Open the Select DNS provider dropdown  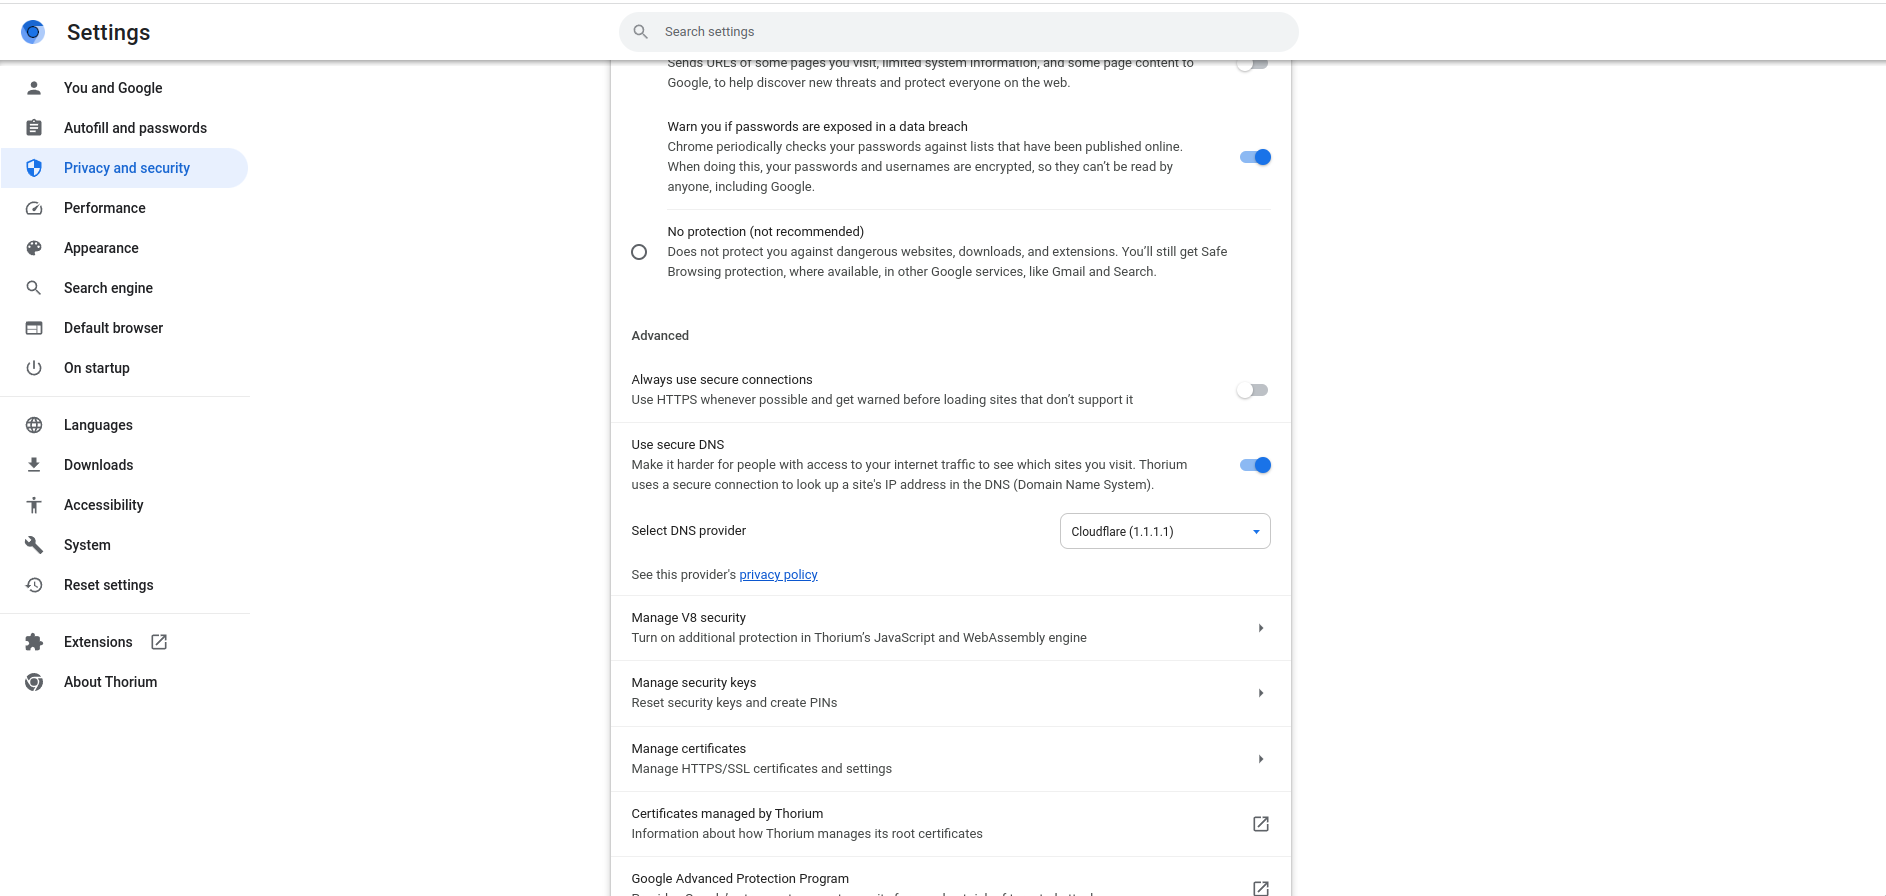(1165, 531)
